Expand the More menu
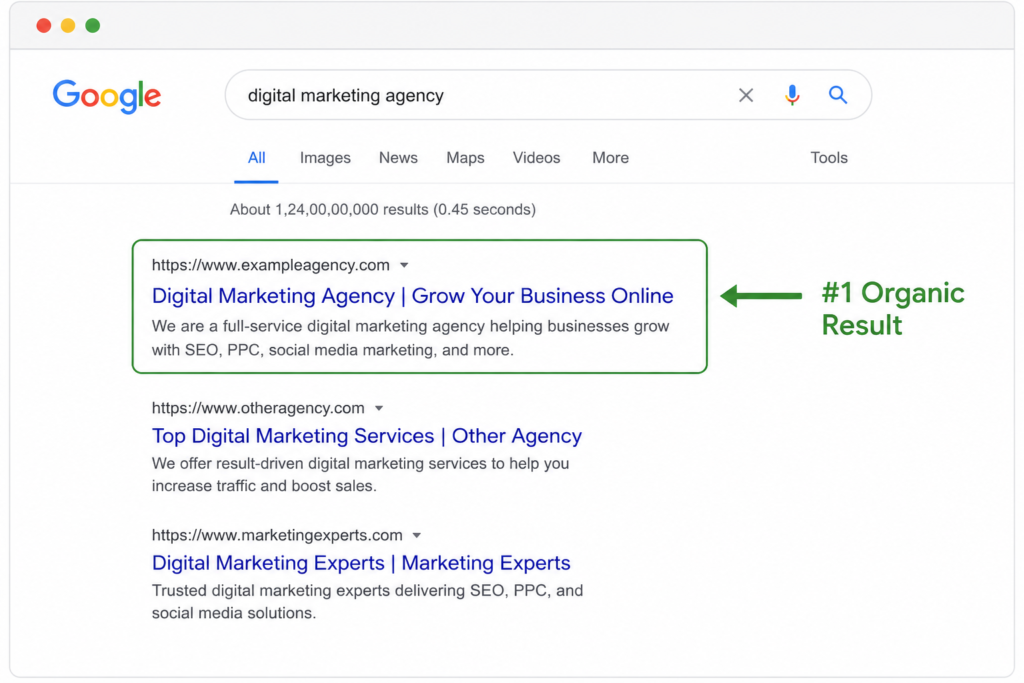This screenshot has width=1024, height=683. (611, 158)
